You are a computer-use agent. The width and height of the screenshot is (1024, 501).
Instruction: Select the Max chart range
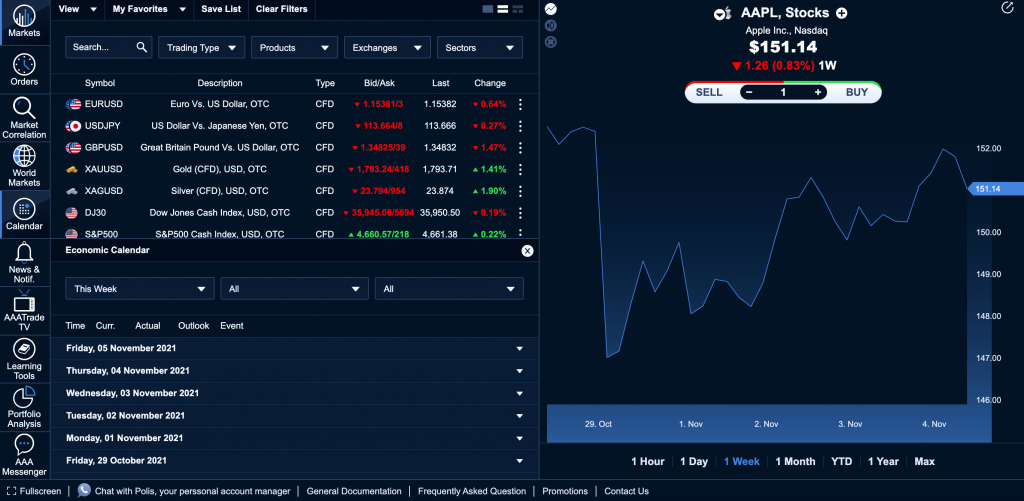pyautogui.click(x=924, y=461)
